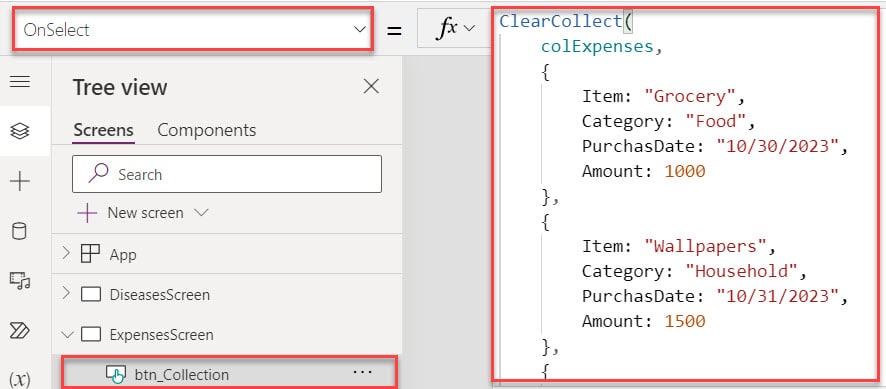Image resolution: width=886 pixels, height=389 pixels.
Task: Click colExpenses in the formula bar
Action: coord(597,46)
